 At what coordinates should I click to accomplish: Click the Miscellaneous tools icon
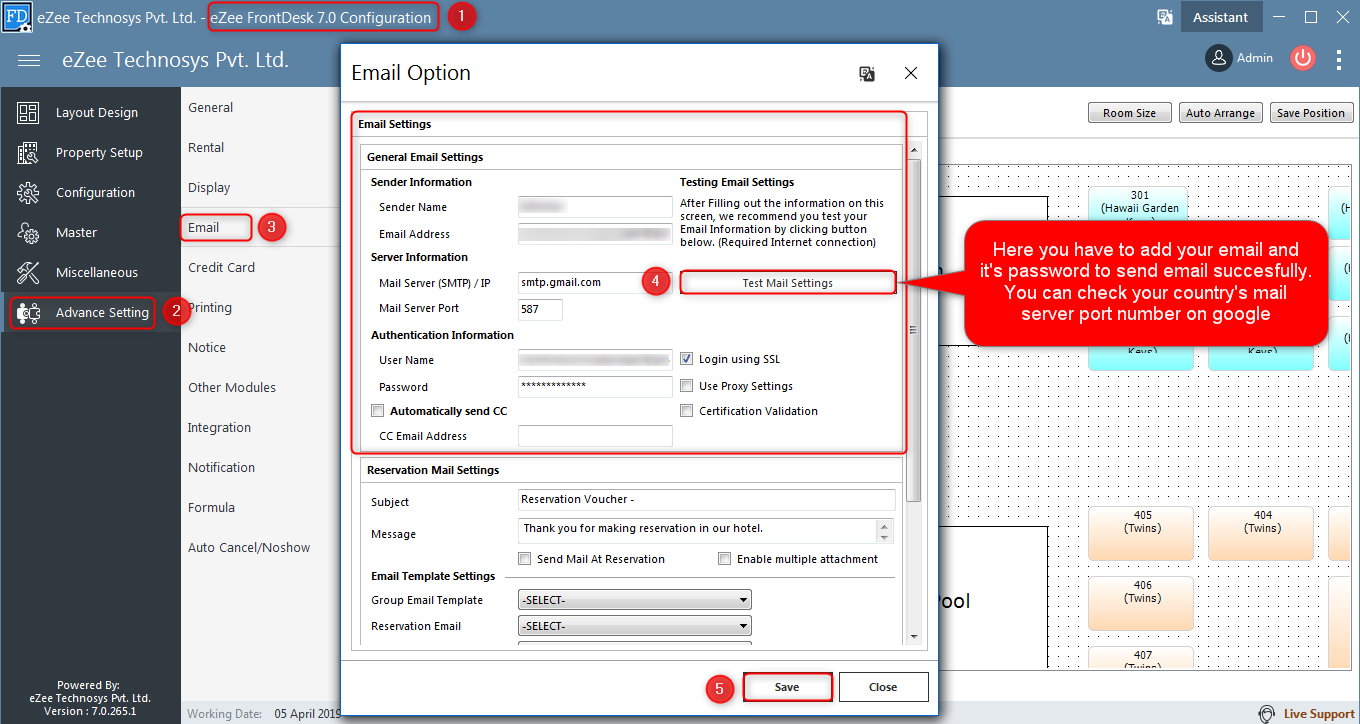pyautogui.click(x=28, y=273)
